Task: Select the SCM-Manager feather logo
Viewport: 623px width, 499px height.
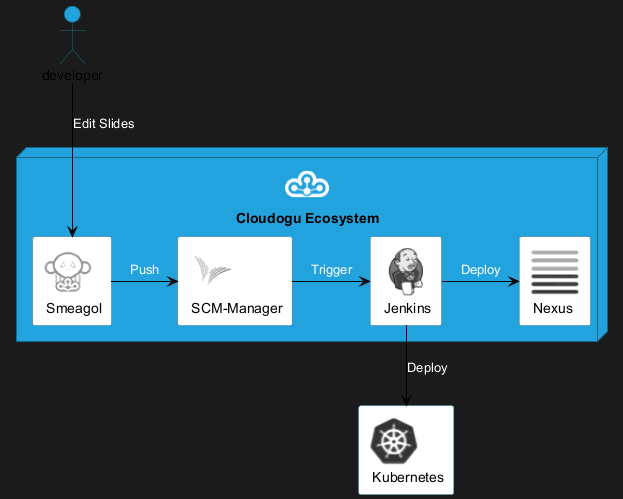Action: pyautogui.click(x=213, y=269)
